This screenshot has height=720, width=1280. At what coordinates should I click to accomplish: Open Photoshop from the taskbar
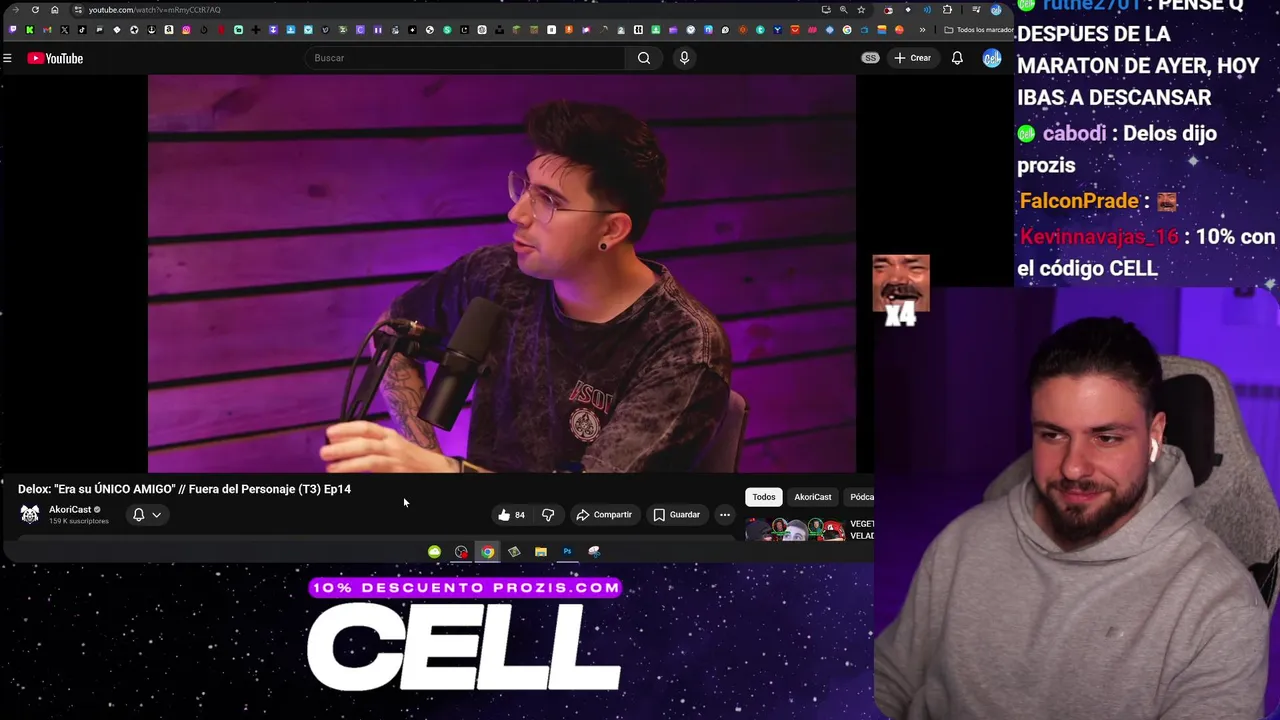point(567,552)
